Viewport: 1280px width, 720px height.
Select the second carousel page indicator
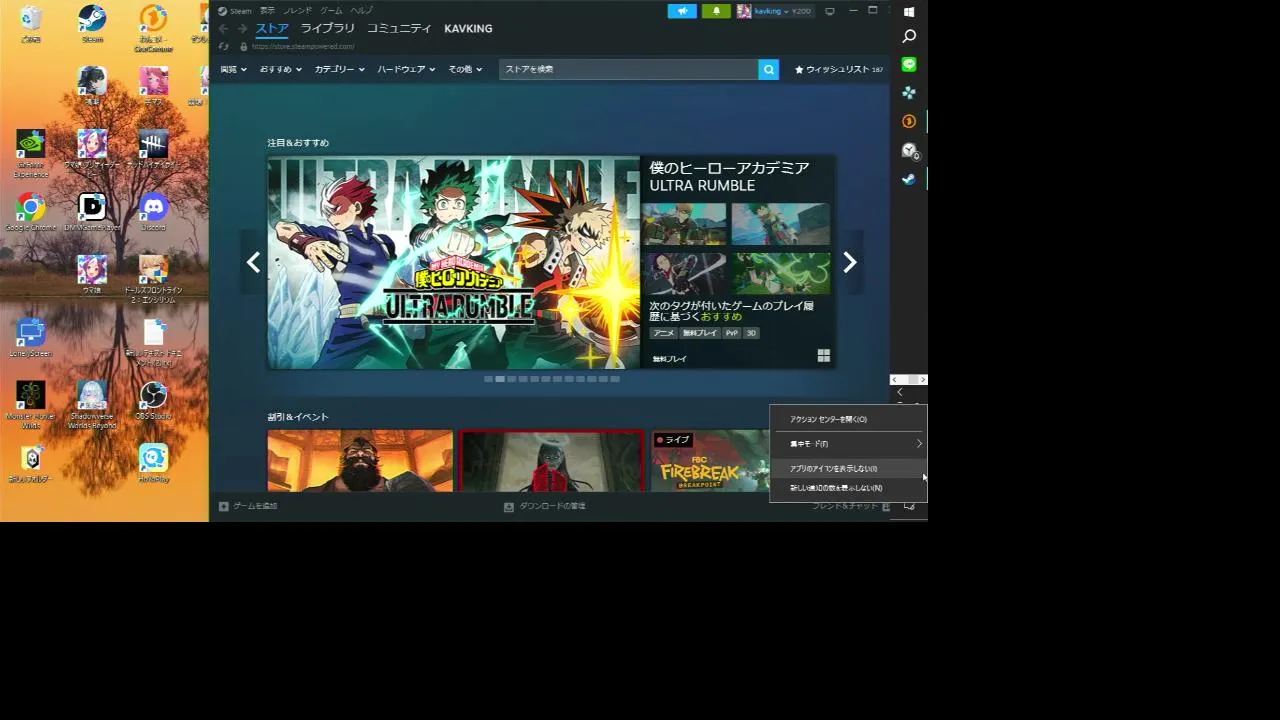500,379
